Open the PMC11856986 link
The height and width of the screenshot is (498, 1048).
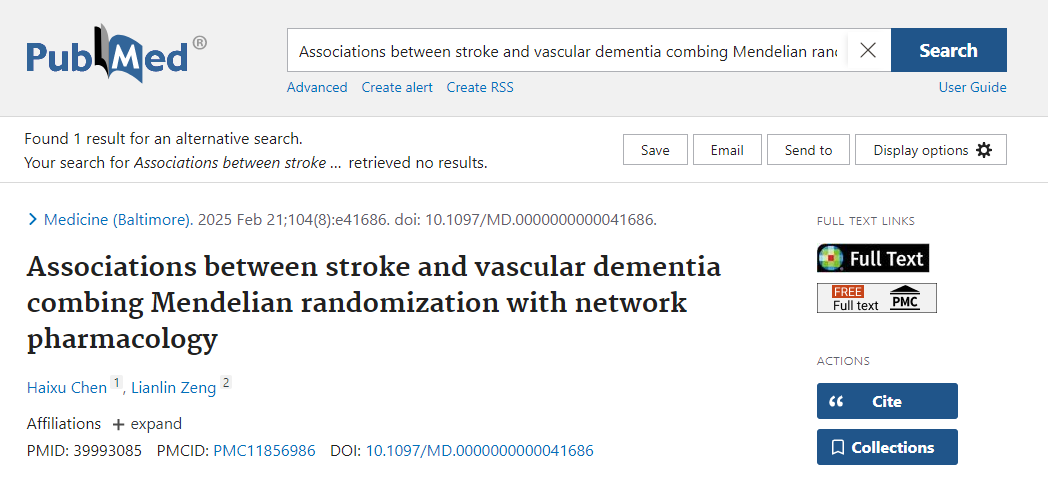click(264, 451)
